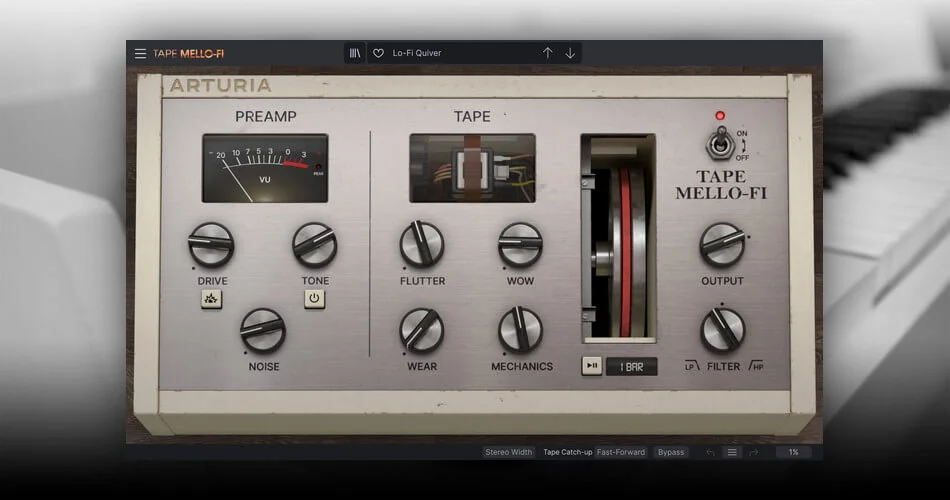The height and width of the screenshot is (500, 950).
Task: Click the Noise knob
Action: [x=263, y=330]
